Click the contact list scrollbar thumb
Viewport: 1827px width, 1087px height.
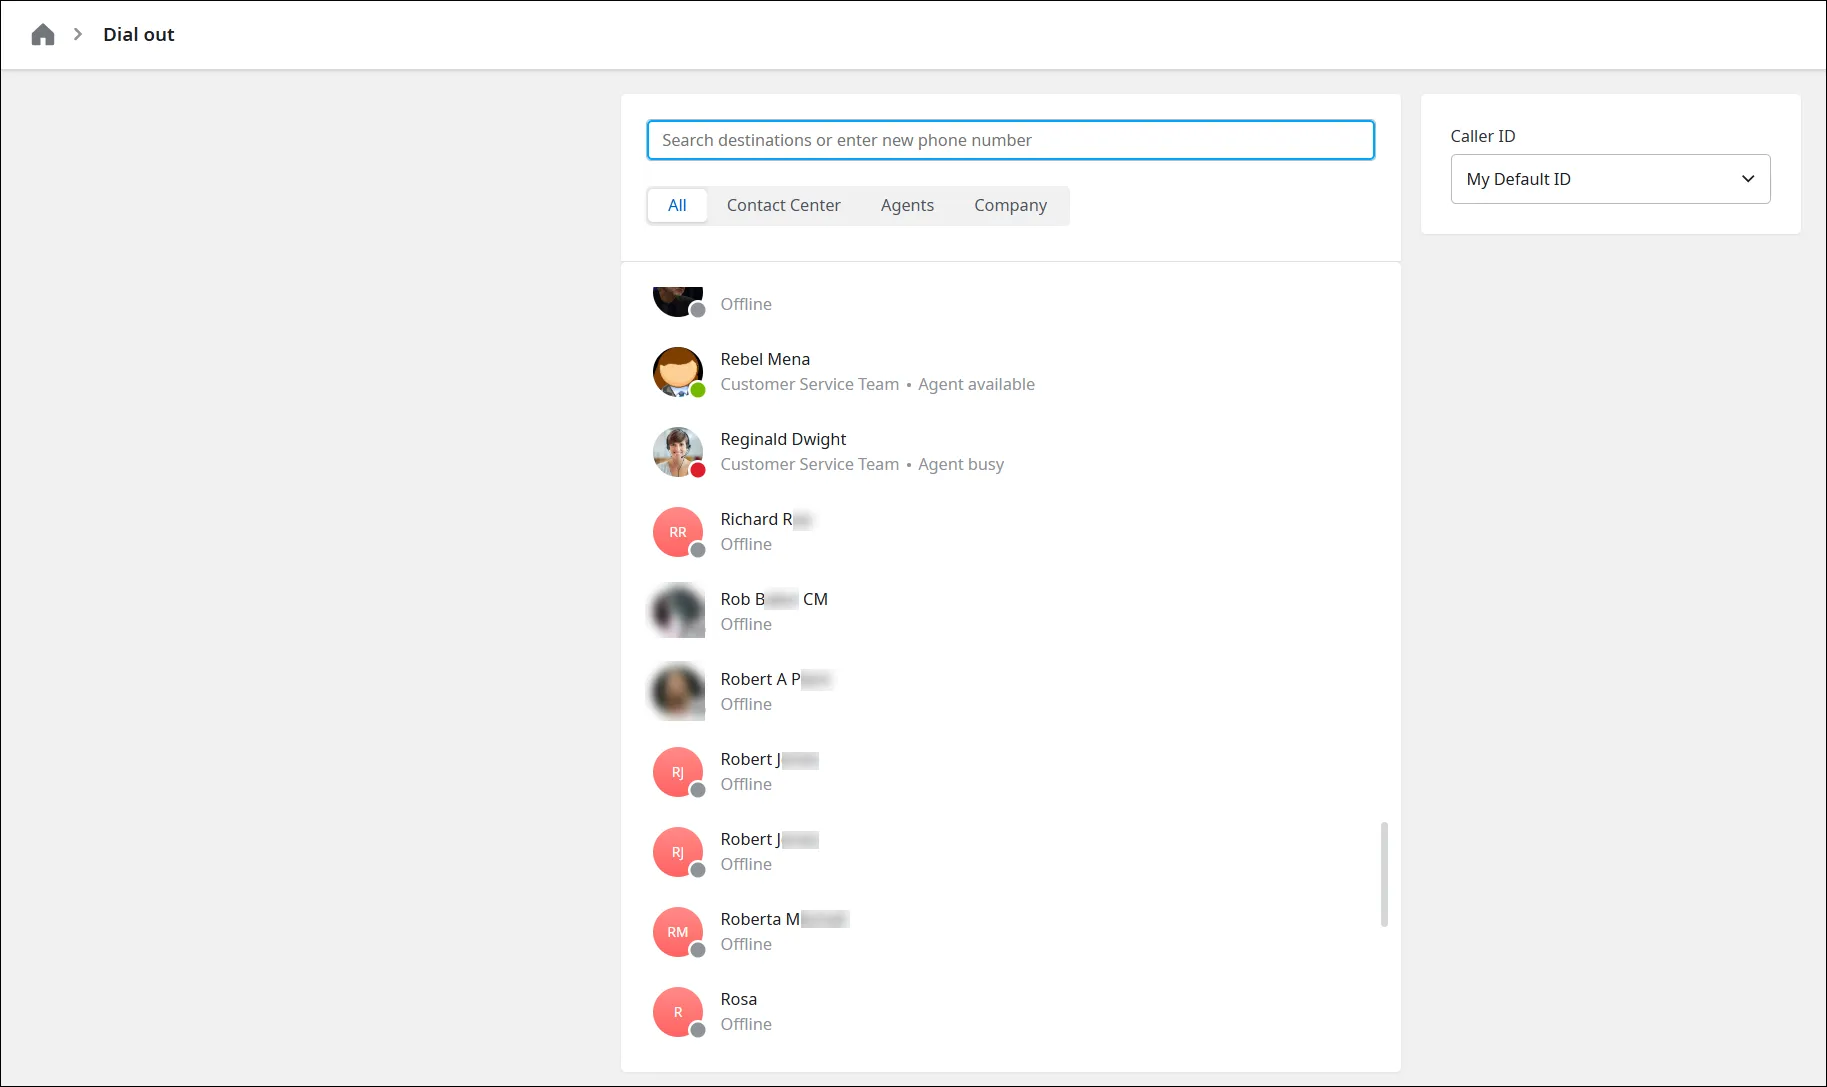pyautogui.click(x=1384, y=874)
